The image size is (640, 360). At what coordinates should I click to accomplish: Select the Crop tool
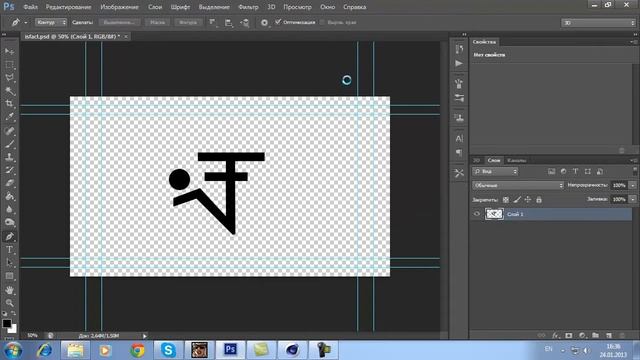(x=9, y=104)
